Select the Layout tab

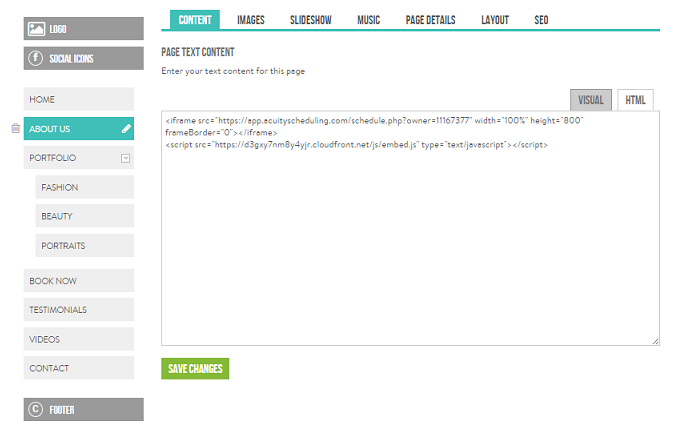coord(494,20)
